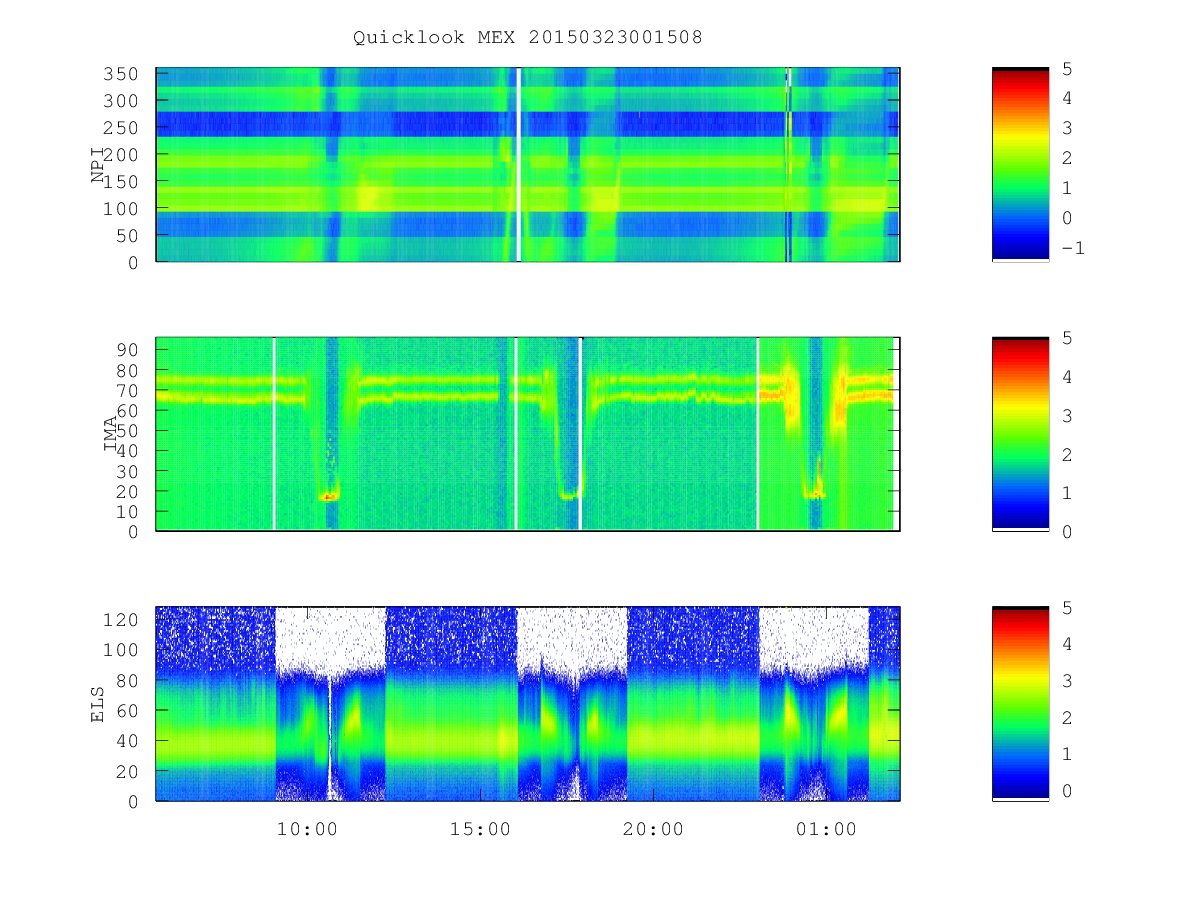Click inside the NPI spectrogram panel
Image resolution: width=1200 pixels, height=900 pixels.
click(528, 165)
